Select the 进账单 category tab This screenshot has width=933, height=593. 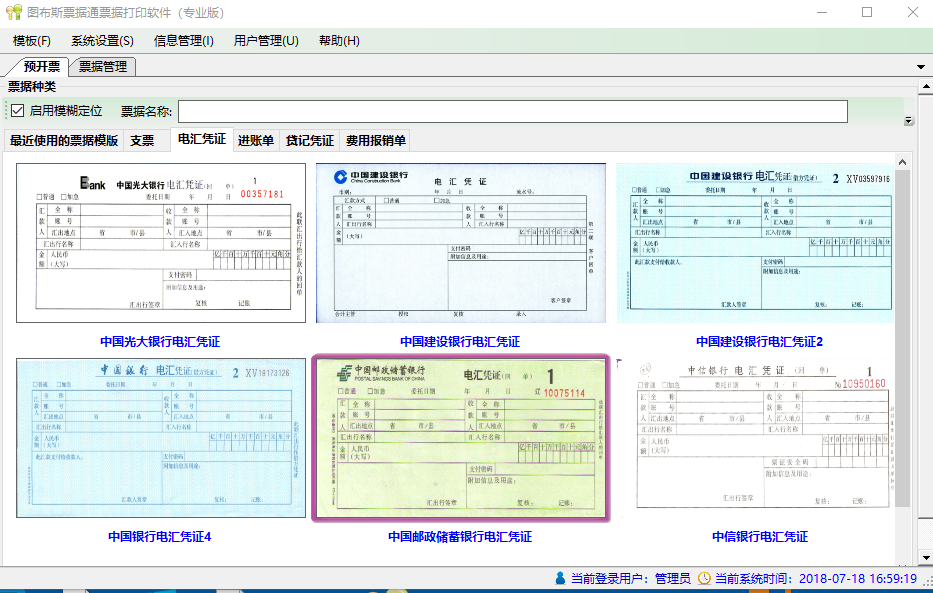pyautogui.click(x=256, y=141)
